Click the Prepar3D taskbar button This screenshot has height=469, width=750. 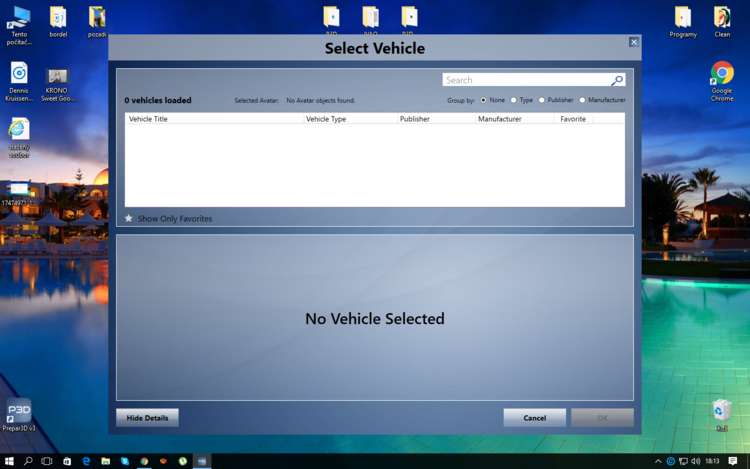pos(202,461)
